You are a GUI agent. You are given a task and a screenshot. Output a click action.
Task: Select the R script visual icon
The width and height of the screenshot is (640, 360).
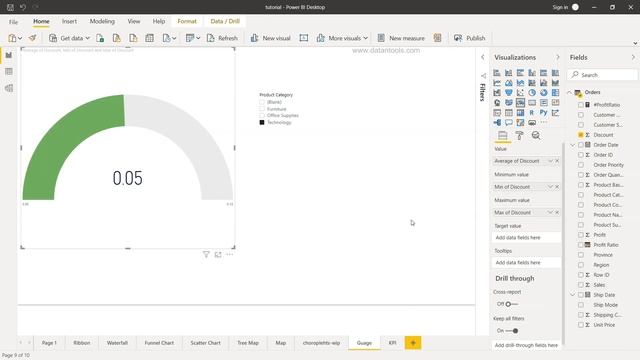click(x=532, y=112)
